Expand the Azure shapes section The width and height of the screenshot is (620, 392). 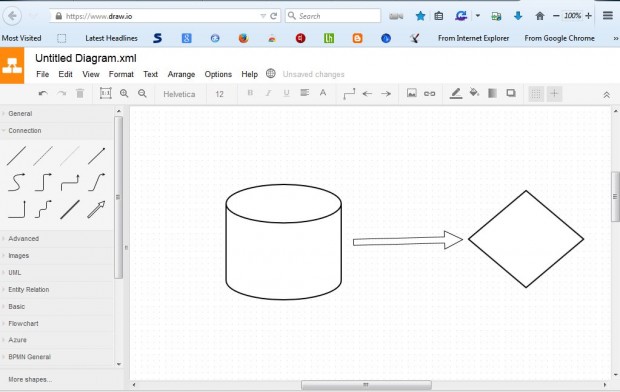pyautogui.click(x=57, y=340)
